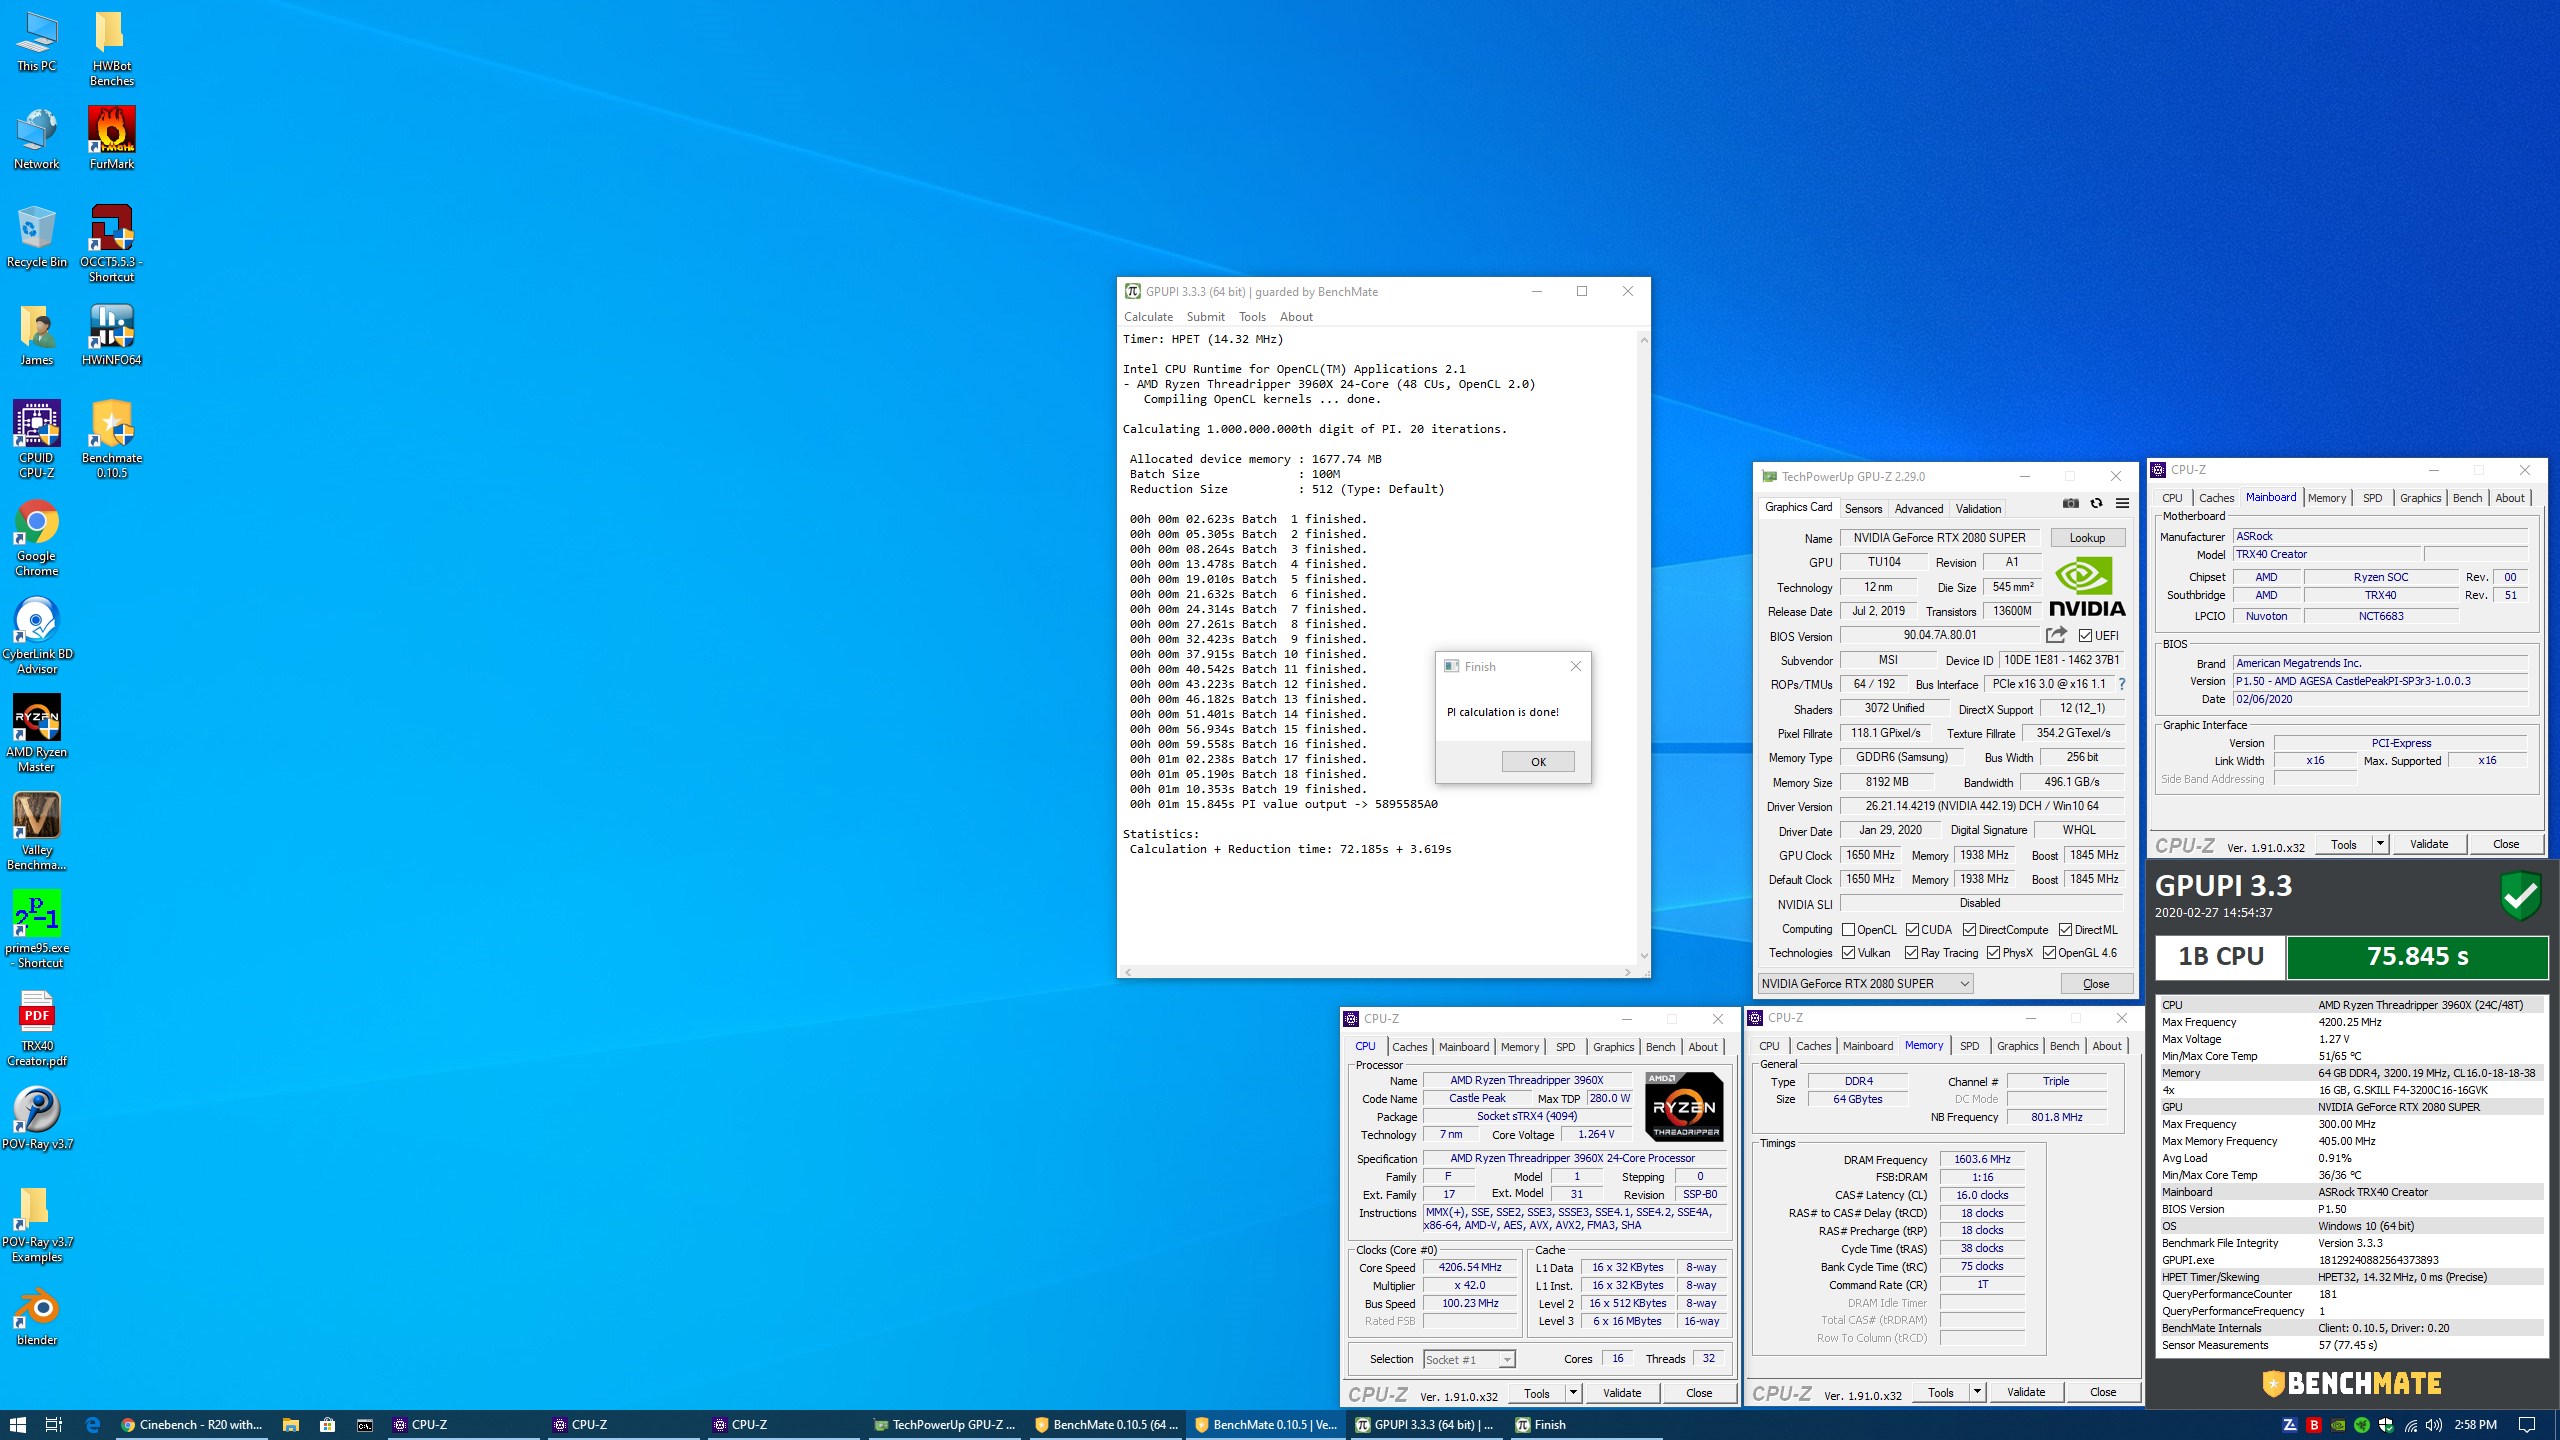Launch Google Chrome from desktop
2560x1440 pixels.
point(37,537)
